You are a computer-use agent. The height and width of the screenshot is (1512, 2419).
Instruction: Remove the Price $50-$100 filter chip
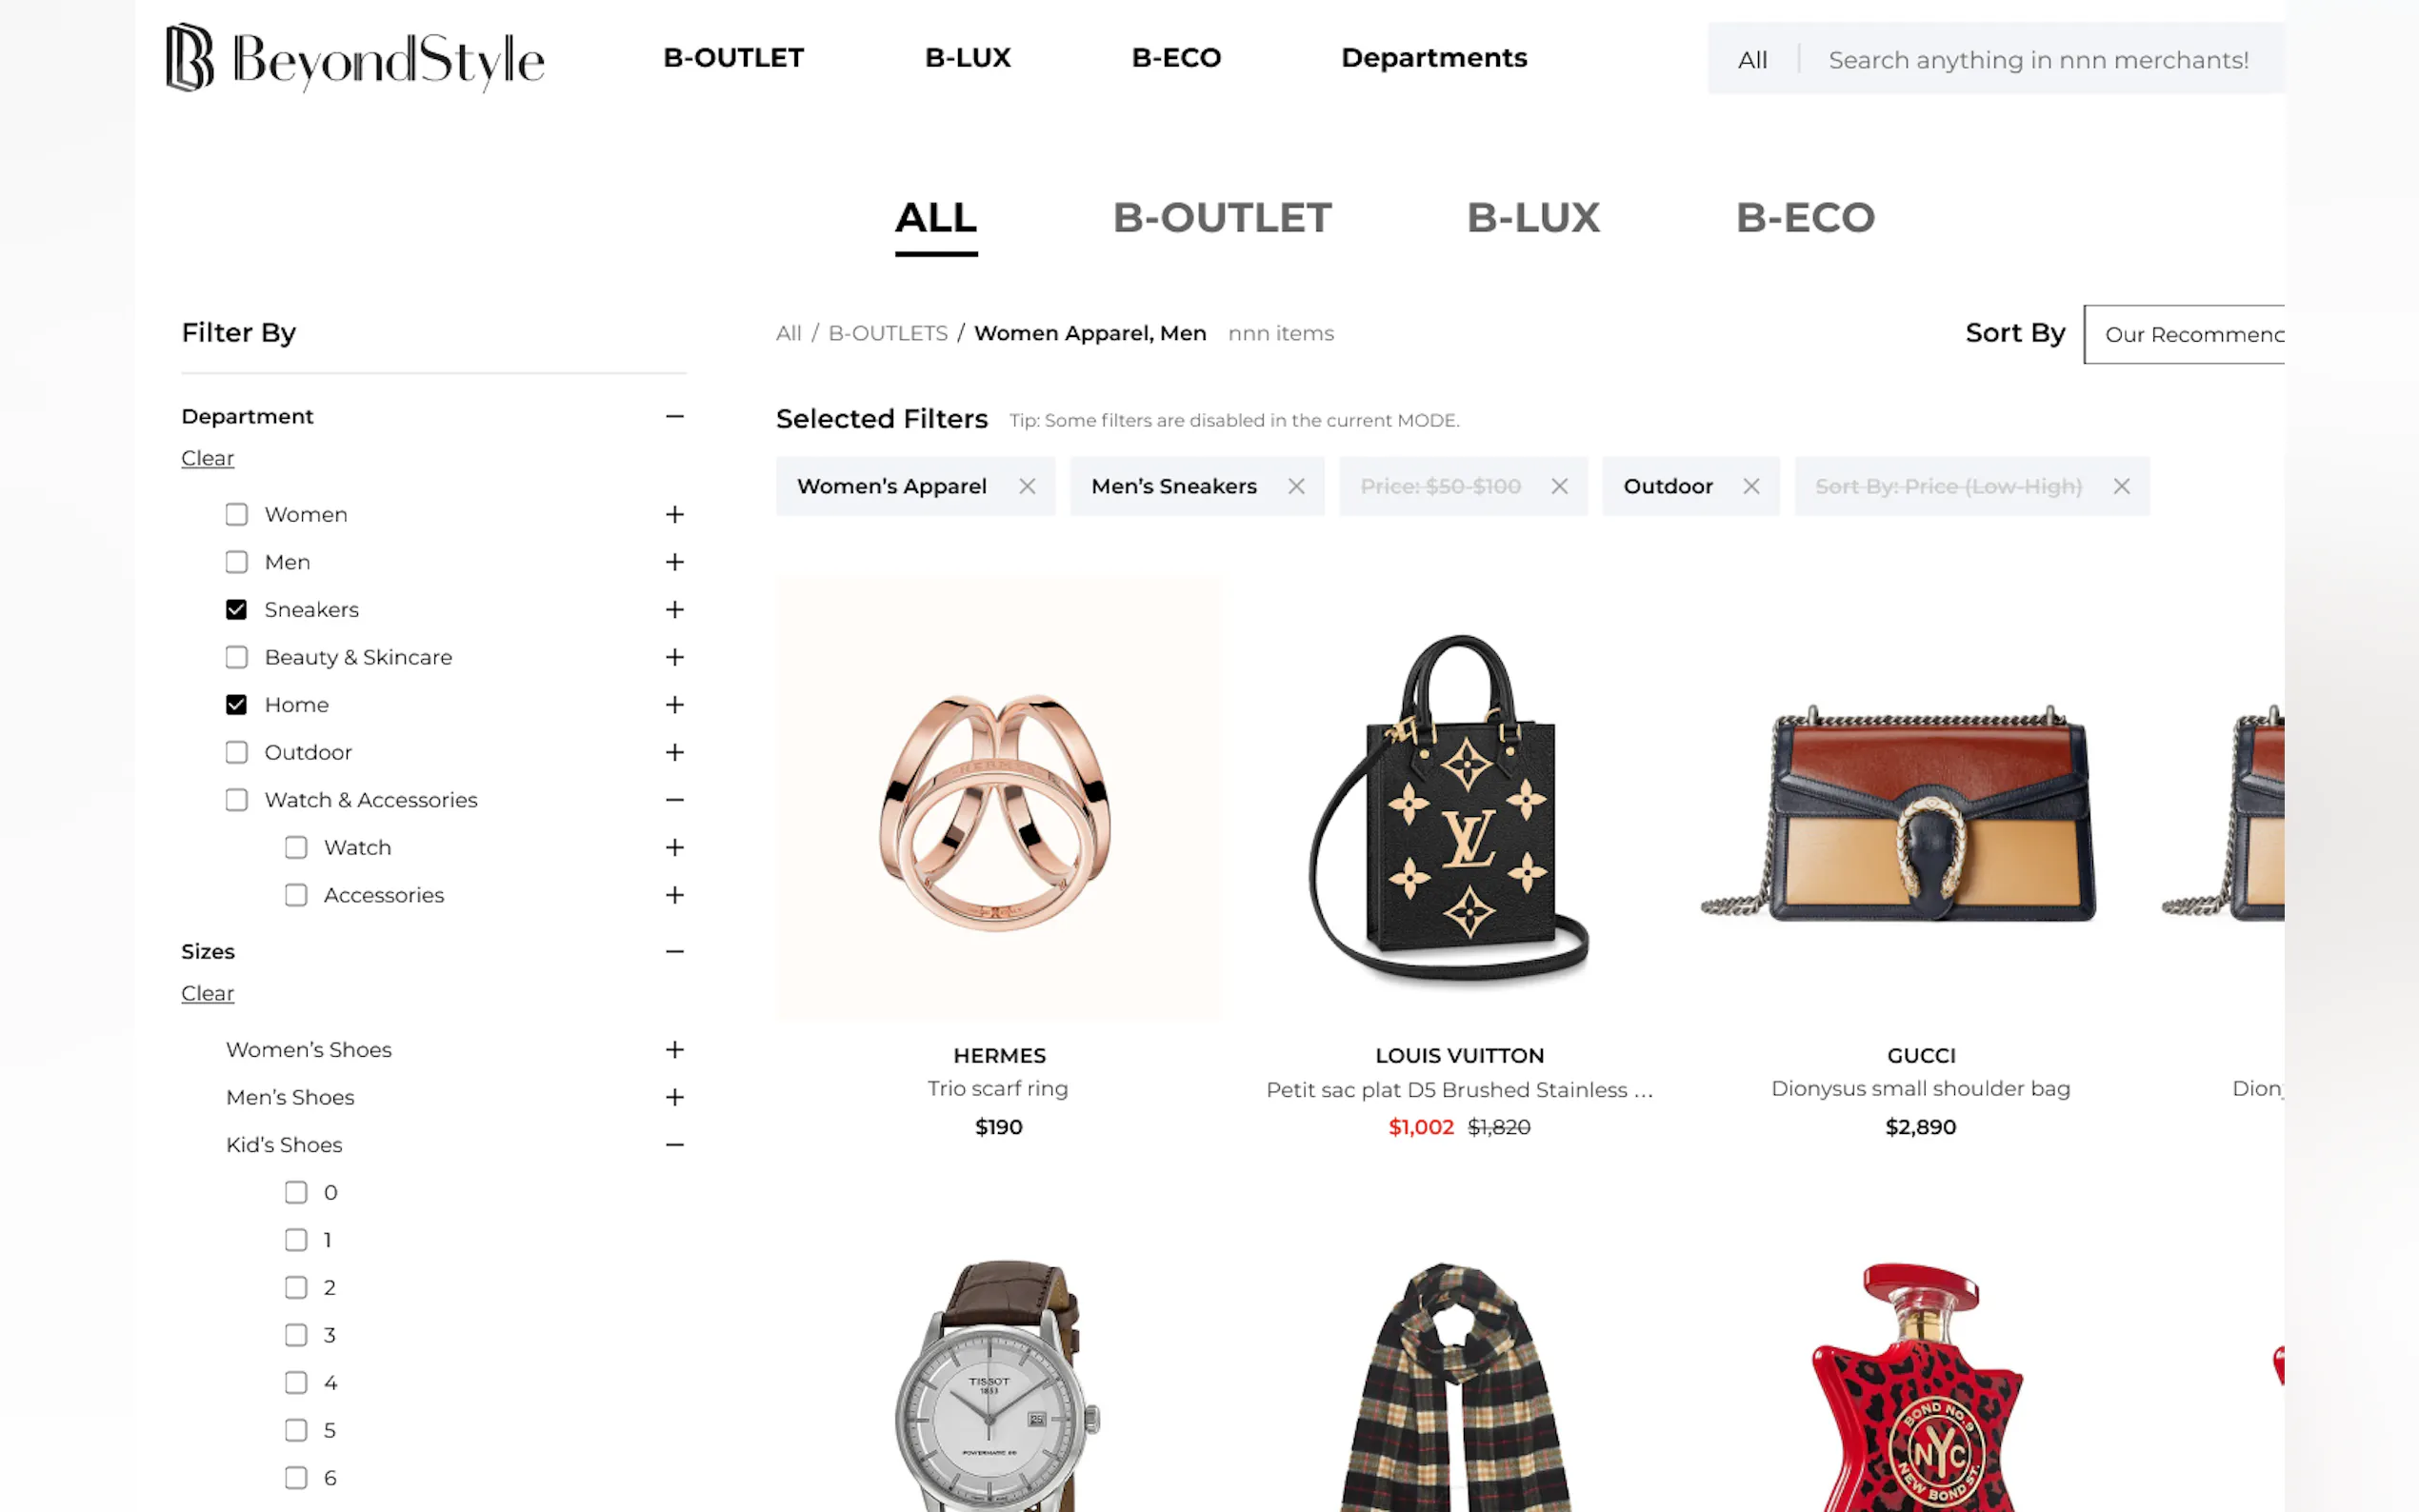1559,487
